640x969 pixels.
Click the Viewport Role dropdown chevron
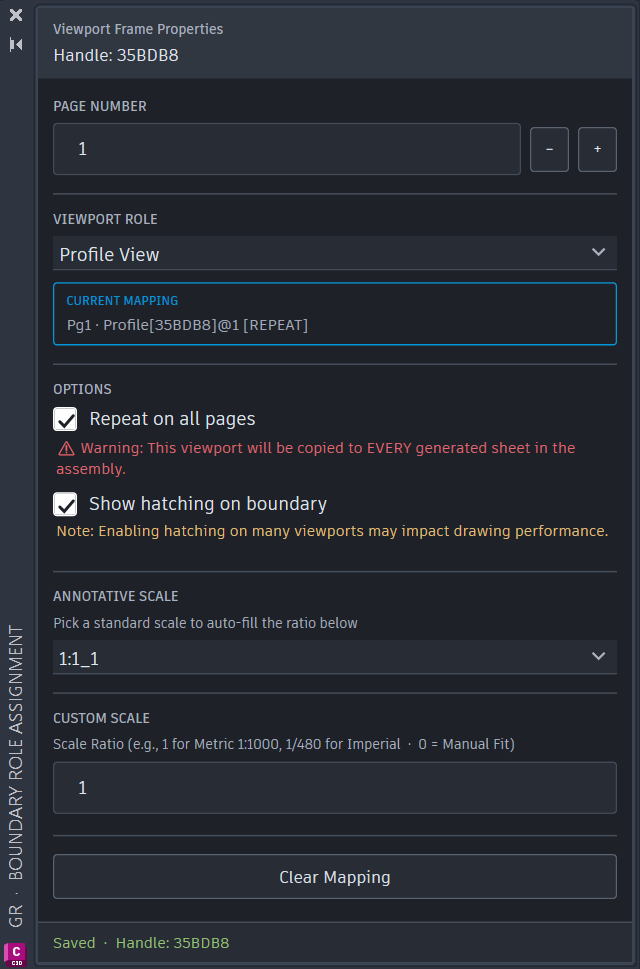pyautogui.click(x=598, y=252)
